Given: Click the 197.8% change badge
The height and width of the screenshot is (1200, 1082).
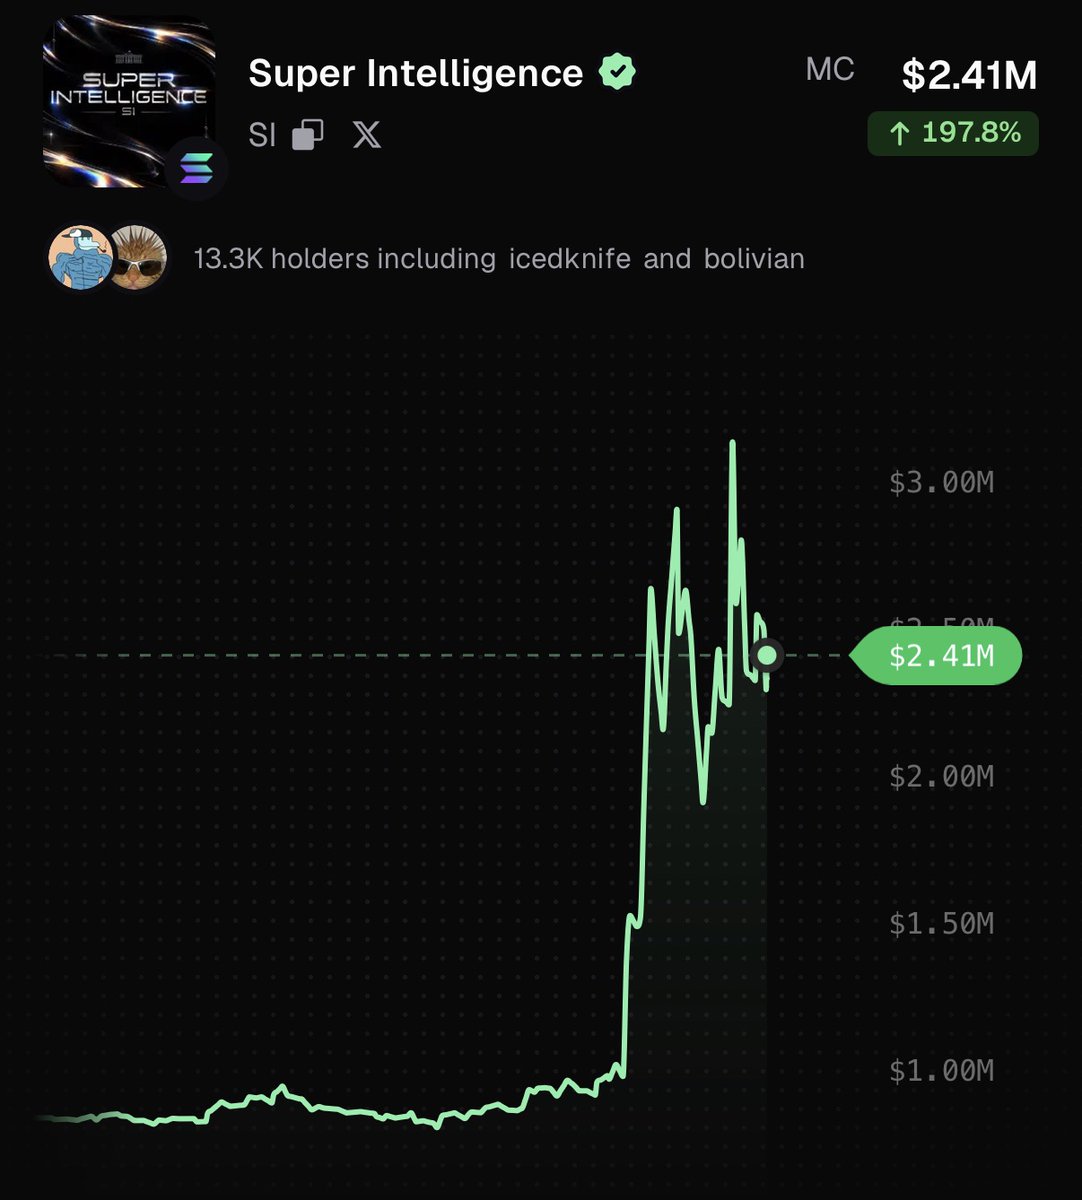Looking at the screenshot, I should [x=953, y=134].
